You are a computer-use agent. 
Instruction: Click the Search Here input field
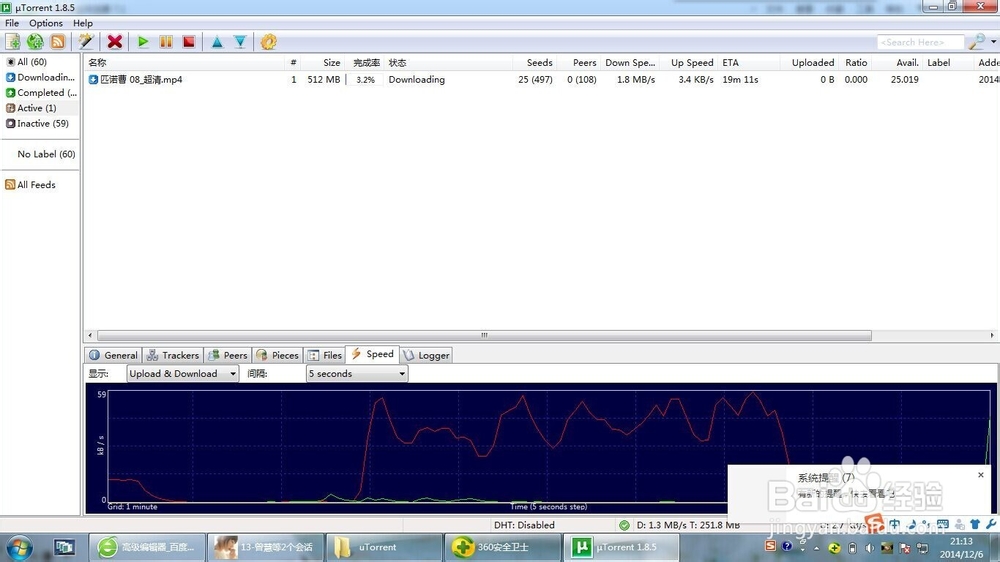coord(920,42)
